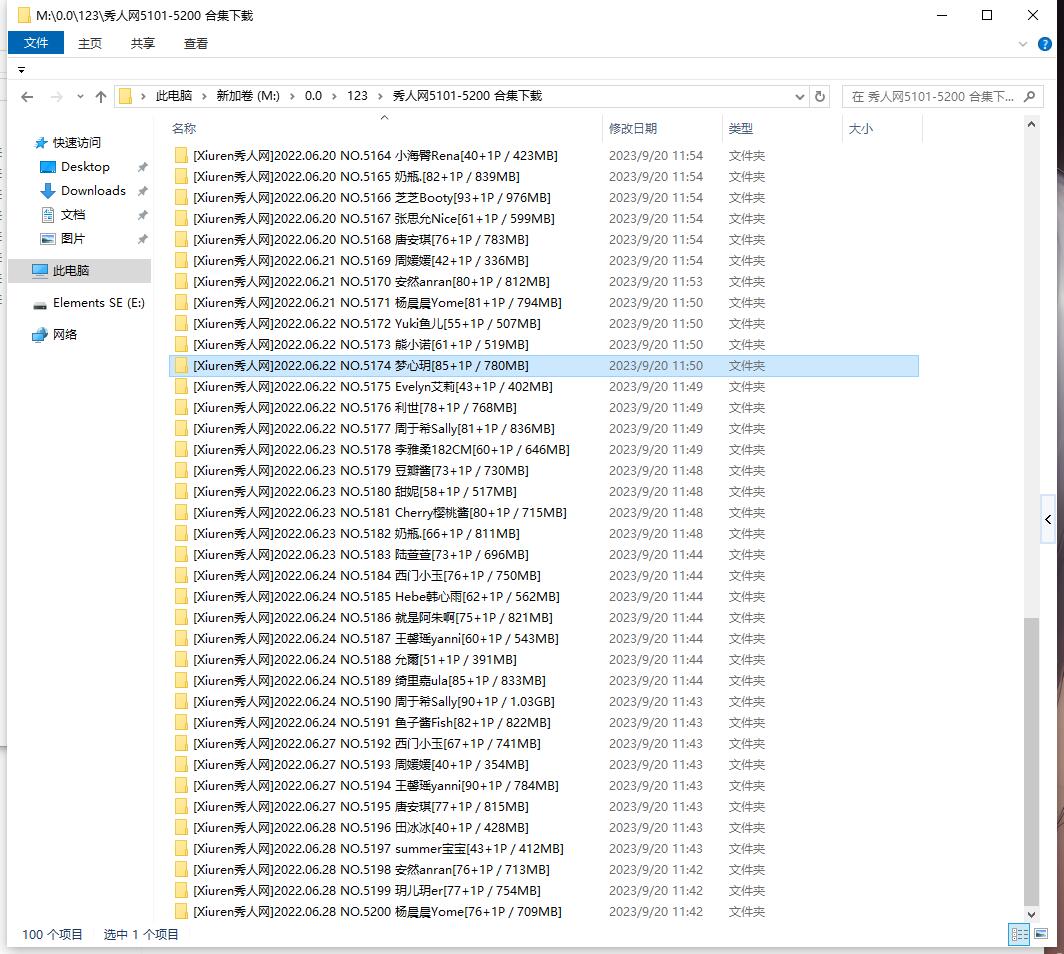Click the search magnifier icon

[1029, 96]
